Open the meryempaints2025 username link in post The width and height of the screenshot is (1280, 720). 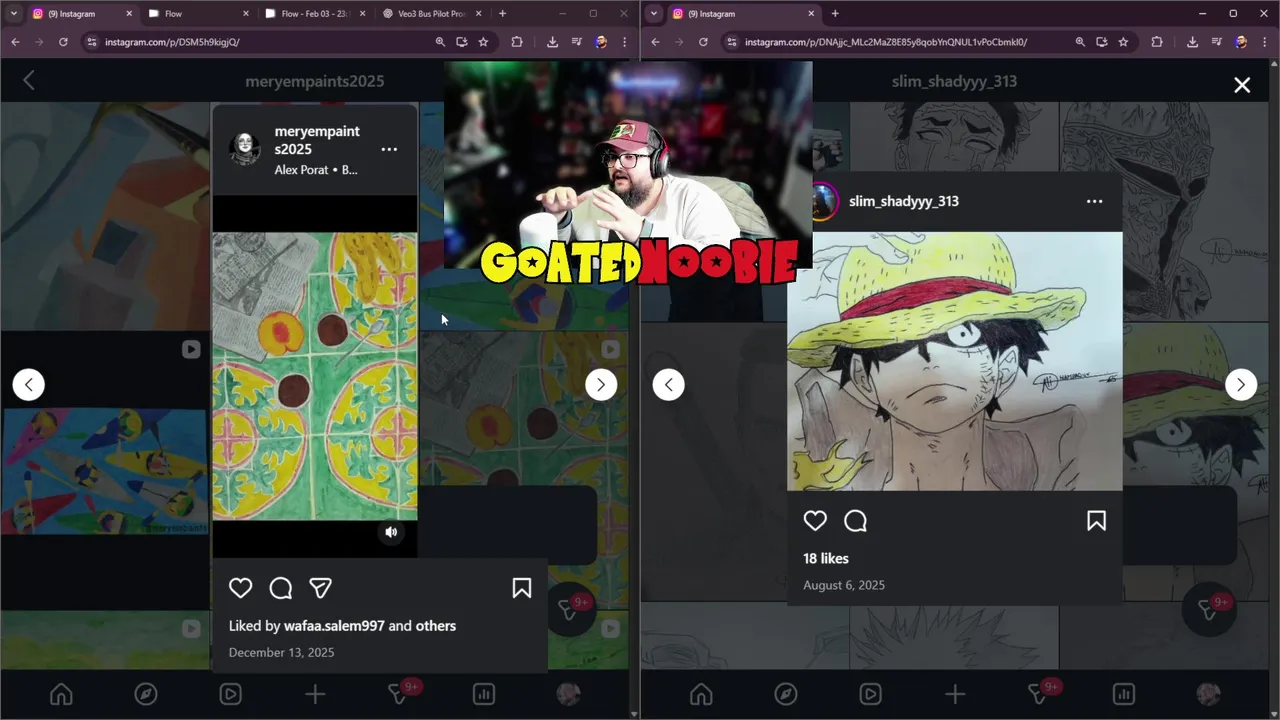317,140
